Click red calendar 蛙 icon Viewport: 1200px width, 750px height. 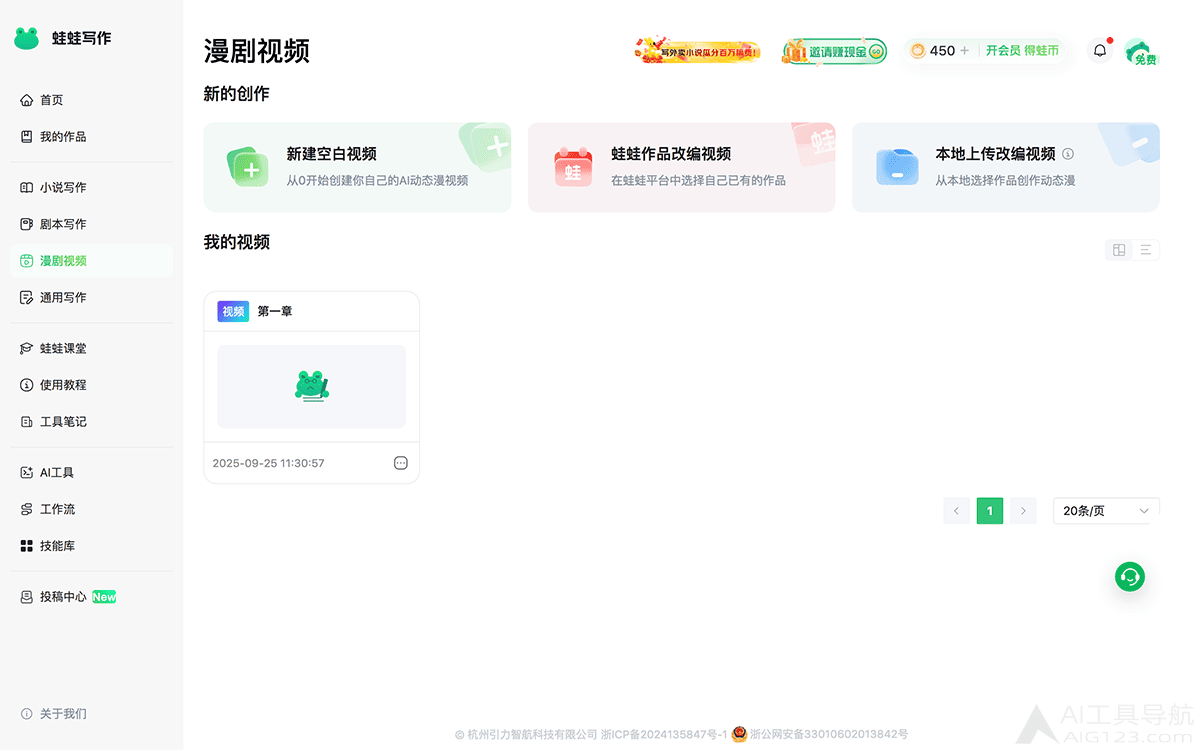point(573,167)
